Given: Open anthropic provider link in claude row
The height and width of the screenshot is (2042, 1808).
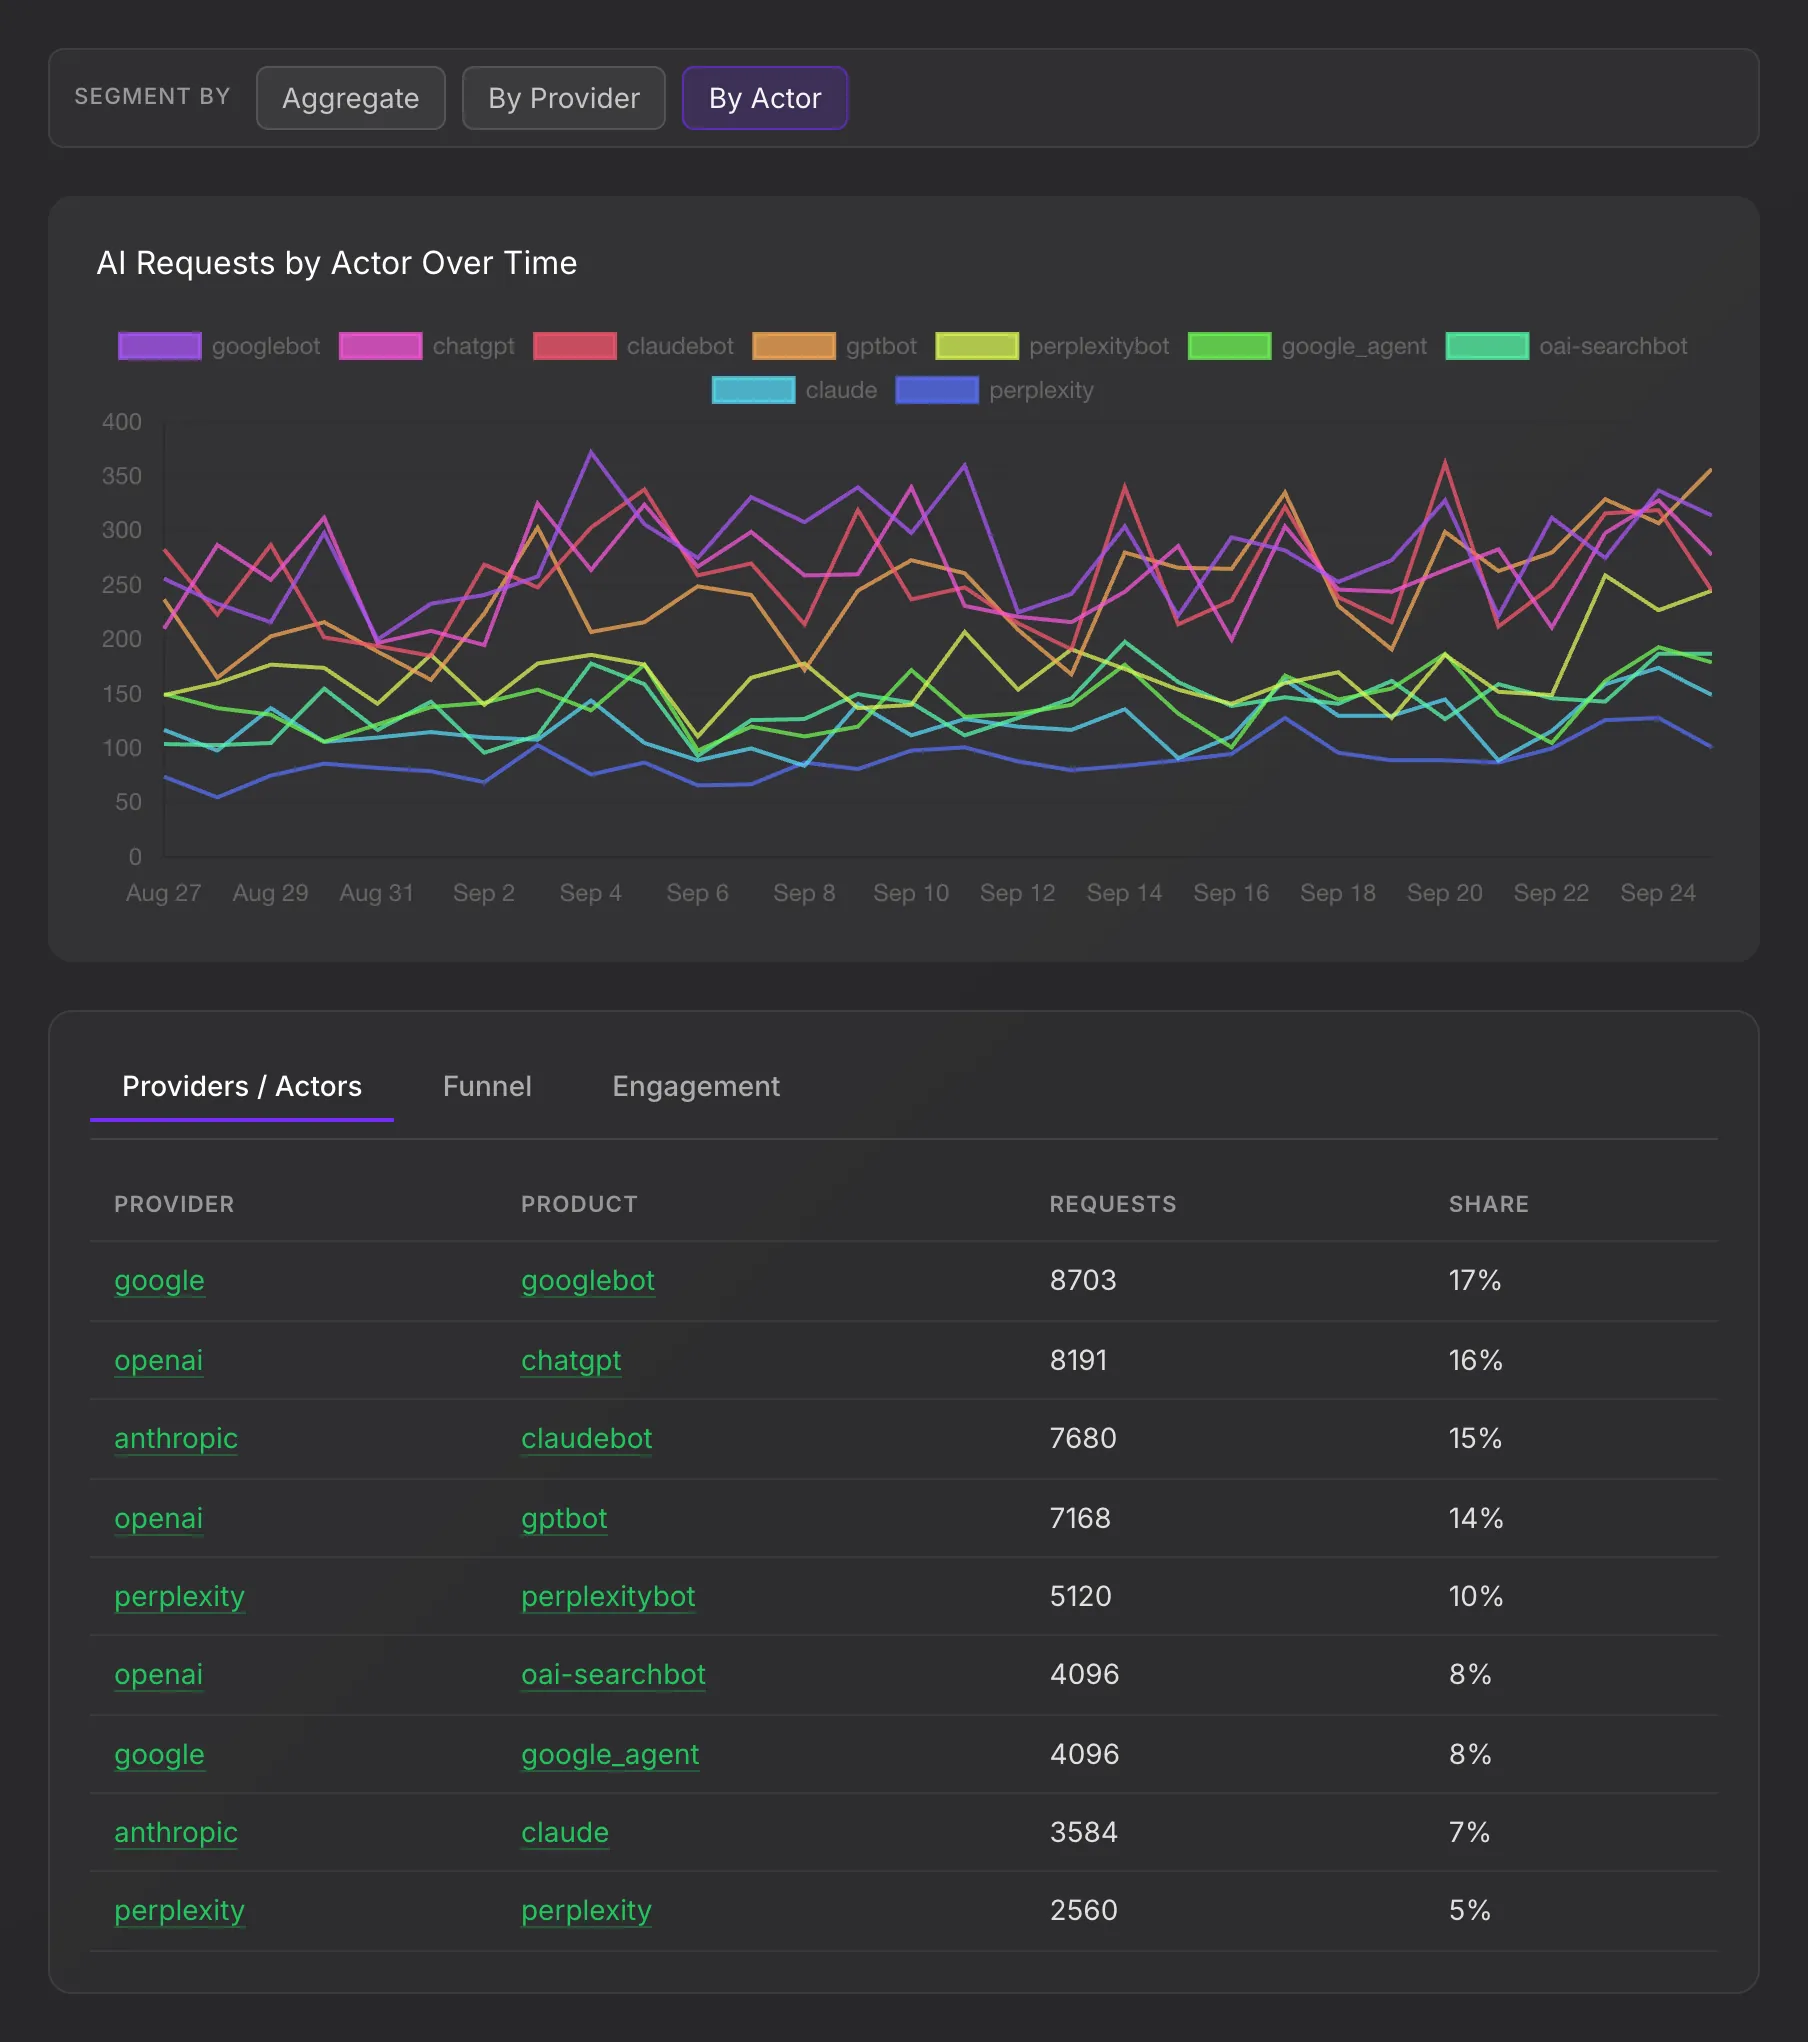Looking at the screenshot, I should [x=176, y=1833].
